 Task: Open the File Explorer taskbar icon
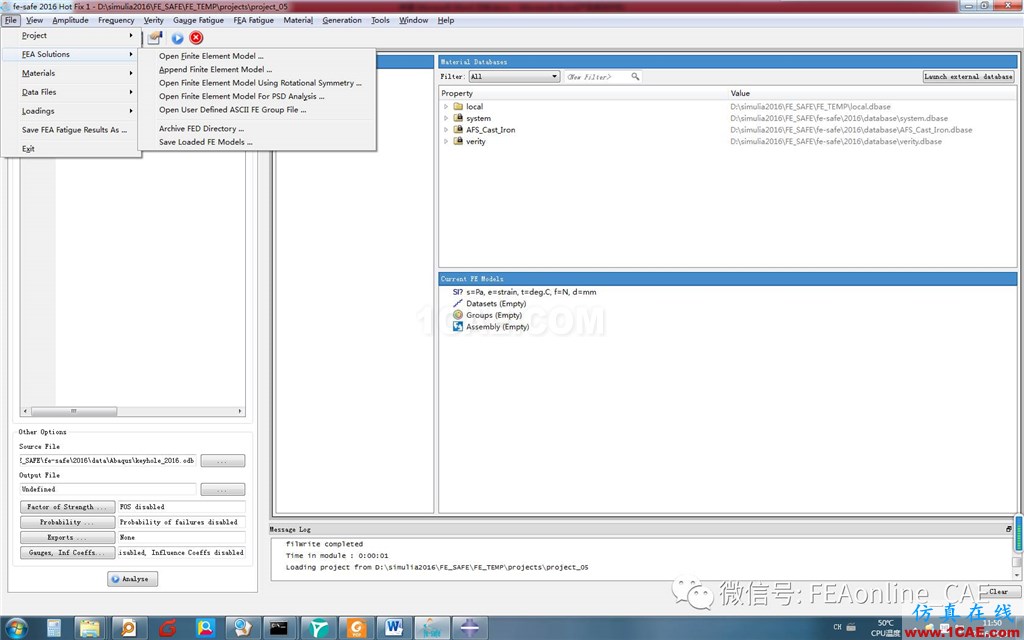click(89, 628)
